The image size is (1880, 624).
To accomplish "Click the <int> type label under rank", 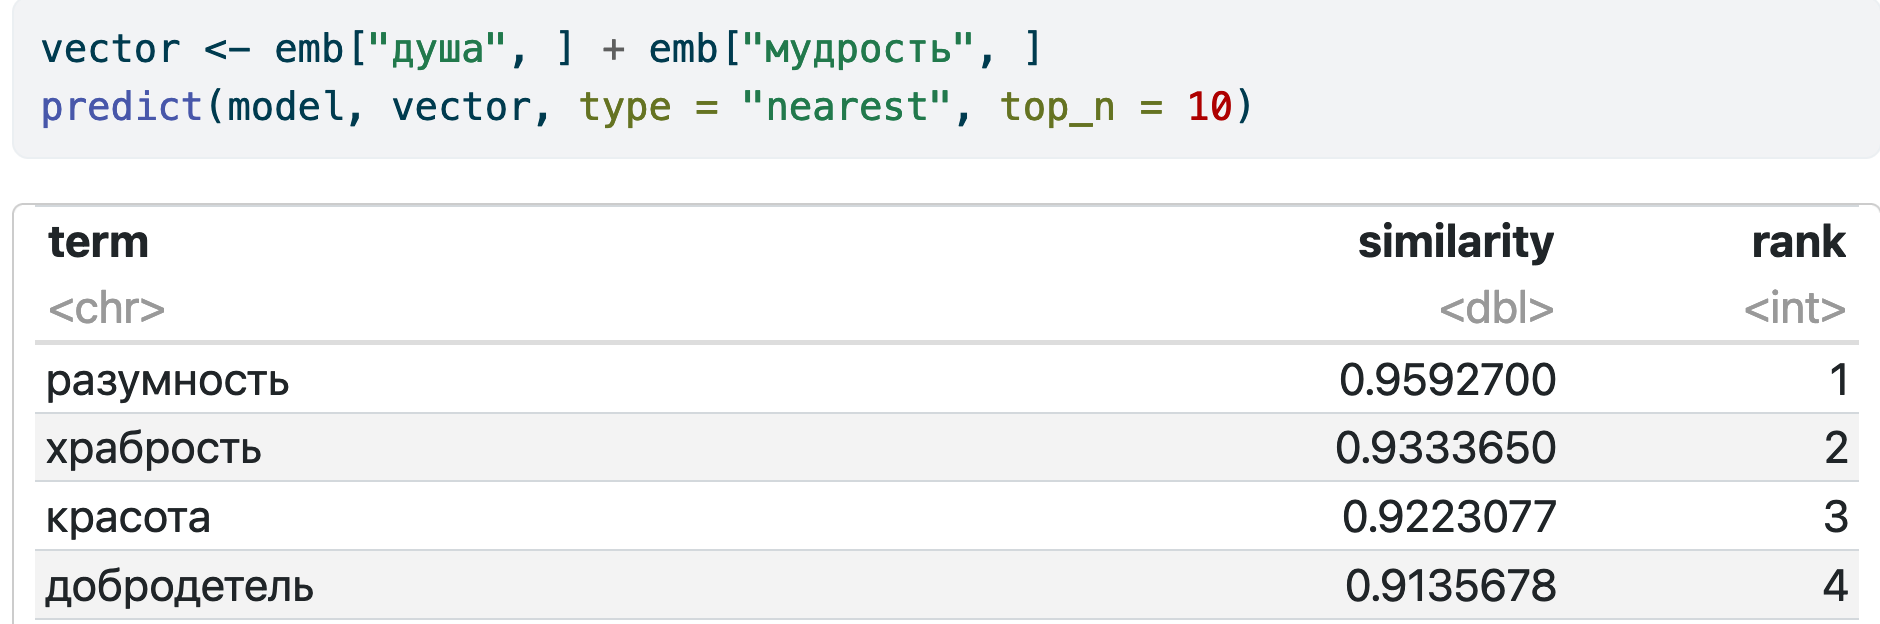I will tap(1794, 309).
